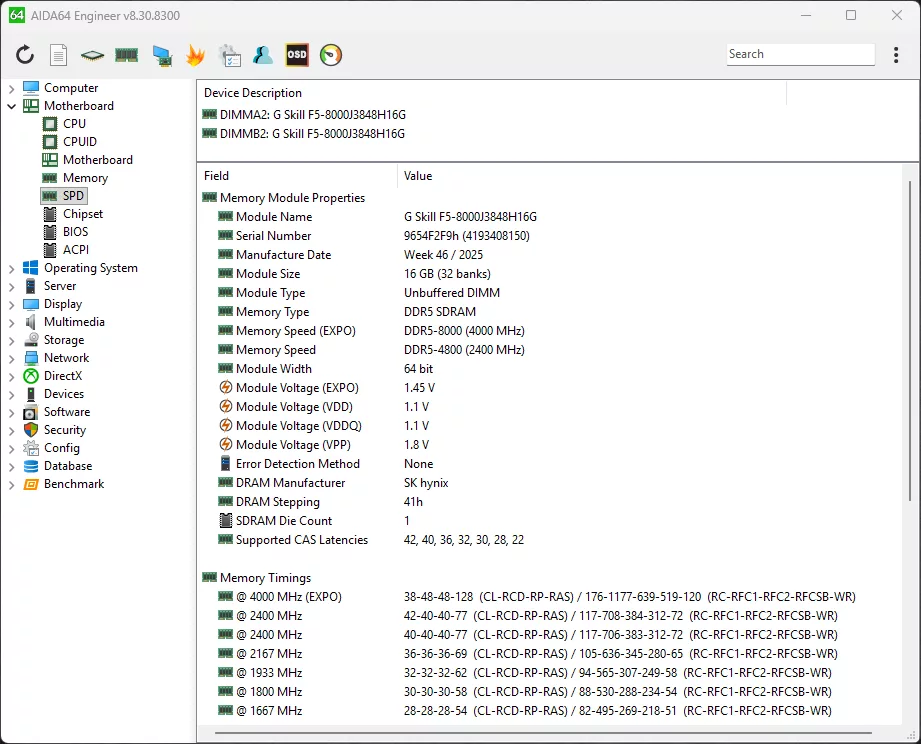Expand the Storage tree node
Viewport: 921px width, 744px height.
pos(11,341)
